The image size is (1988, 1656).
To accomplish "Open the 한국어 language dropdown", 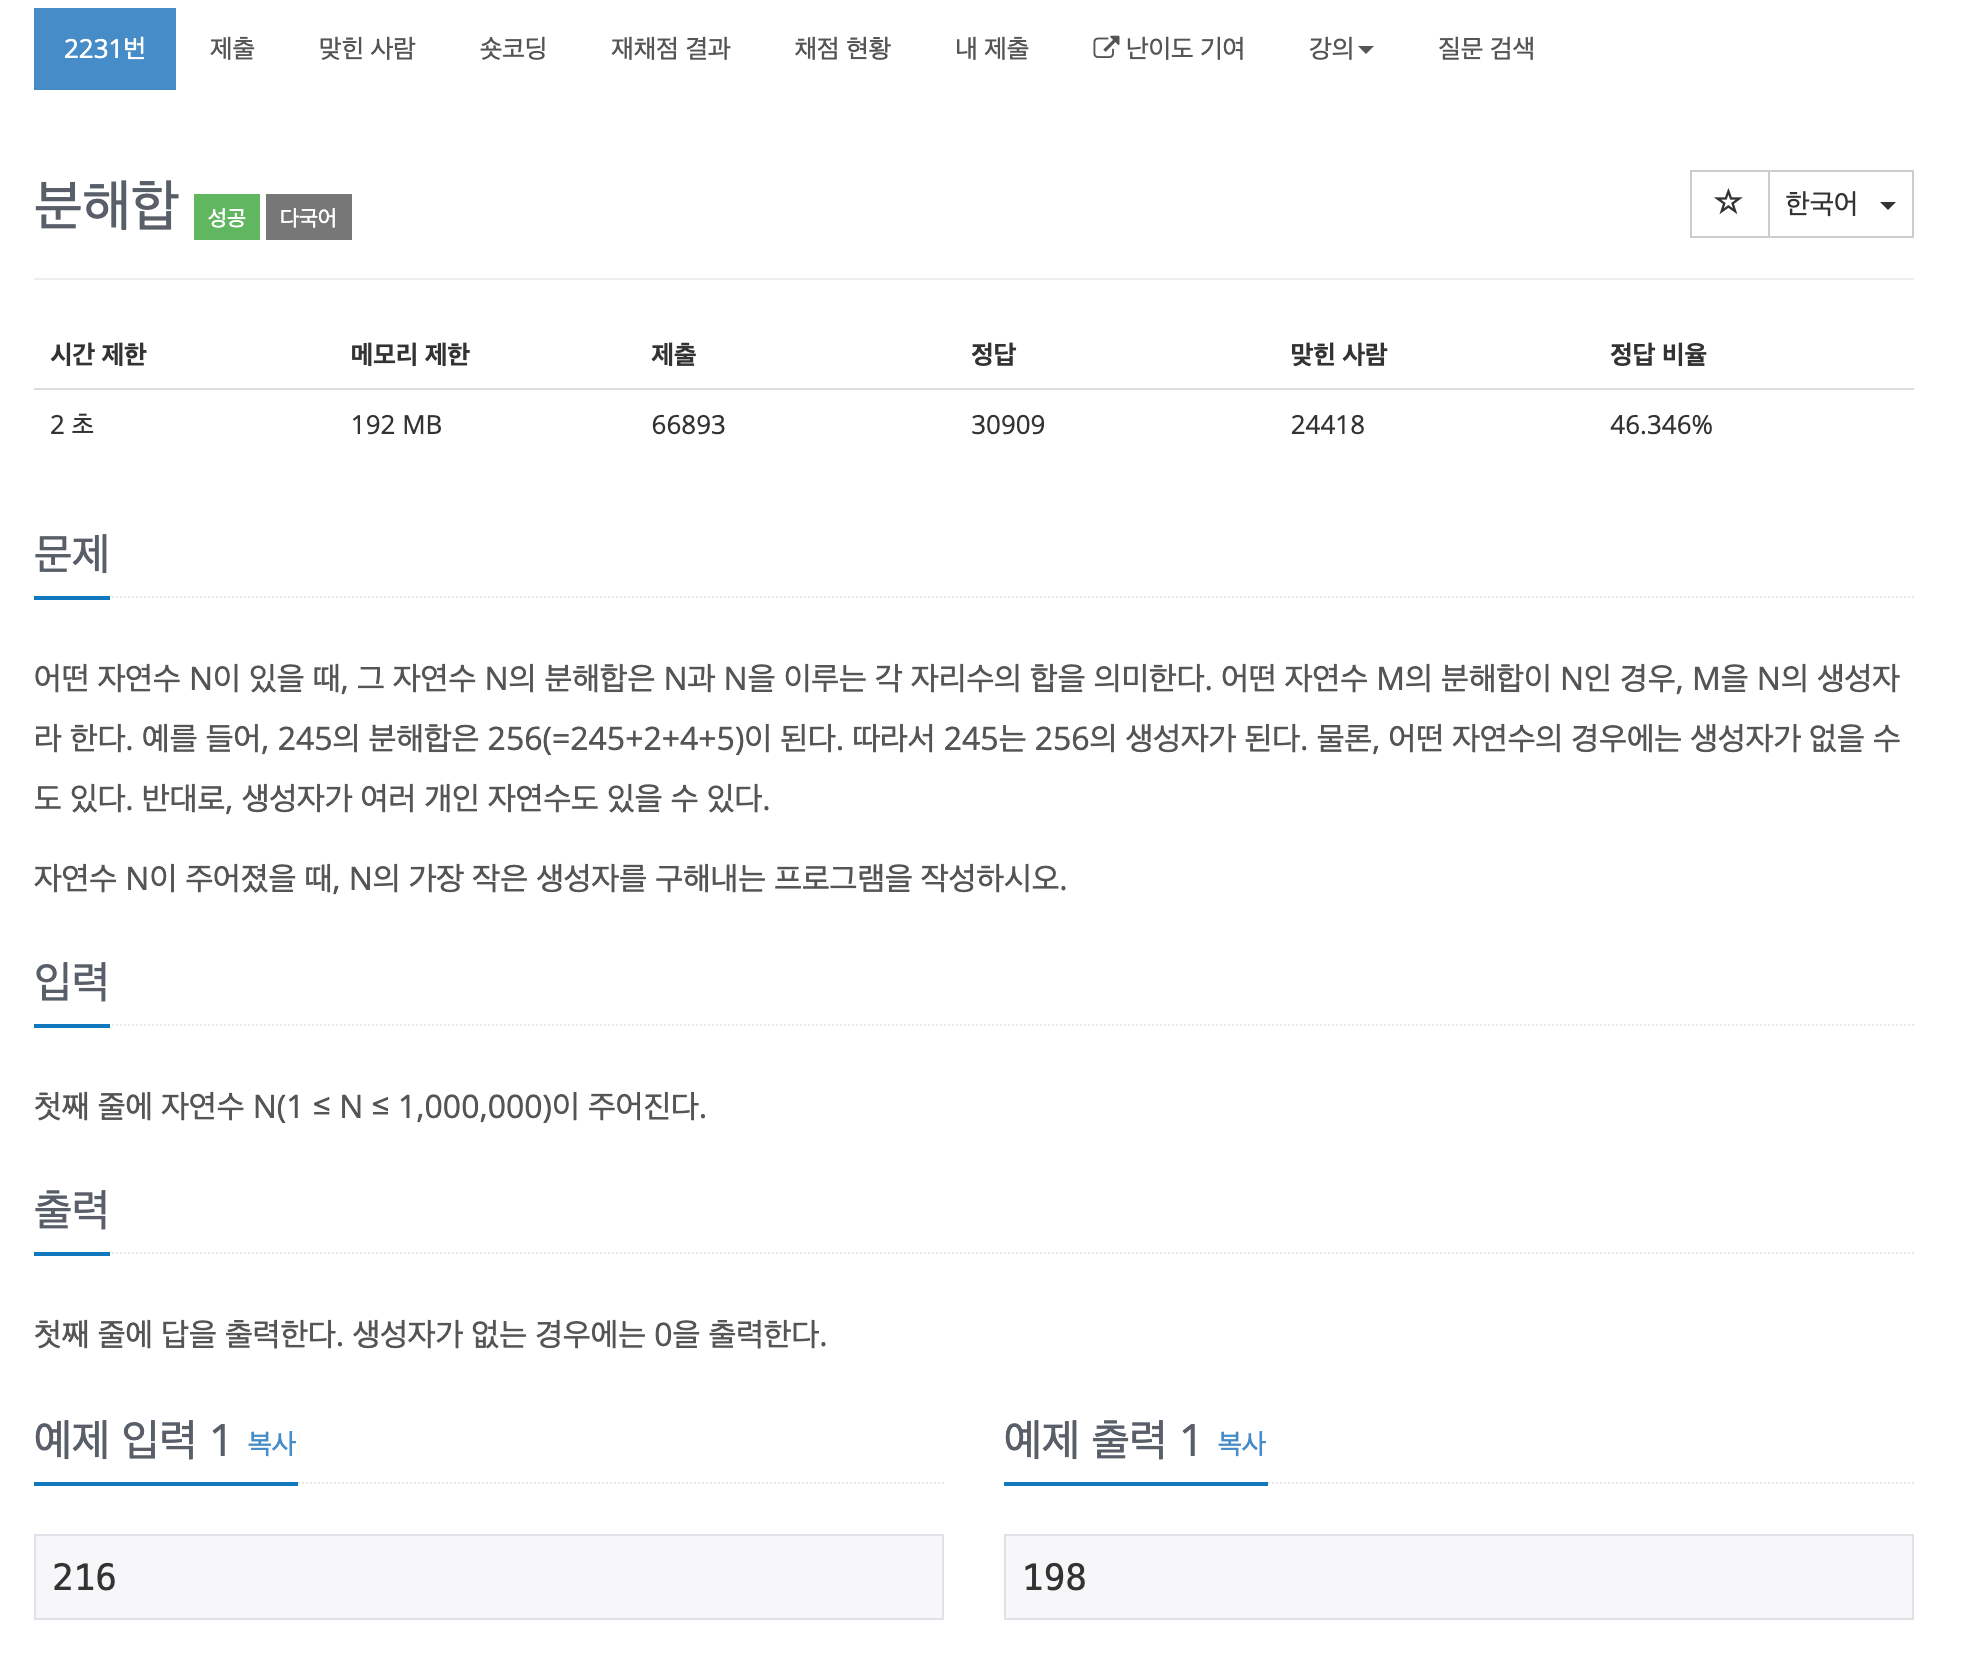I will click(x=1840, y=203).
